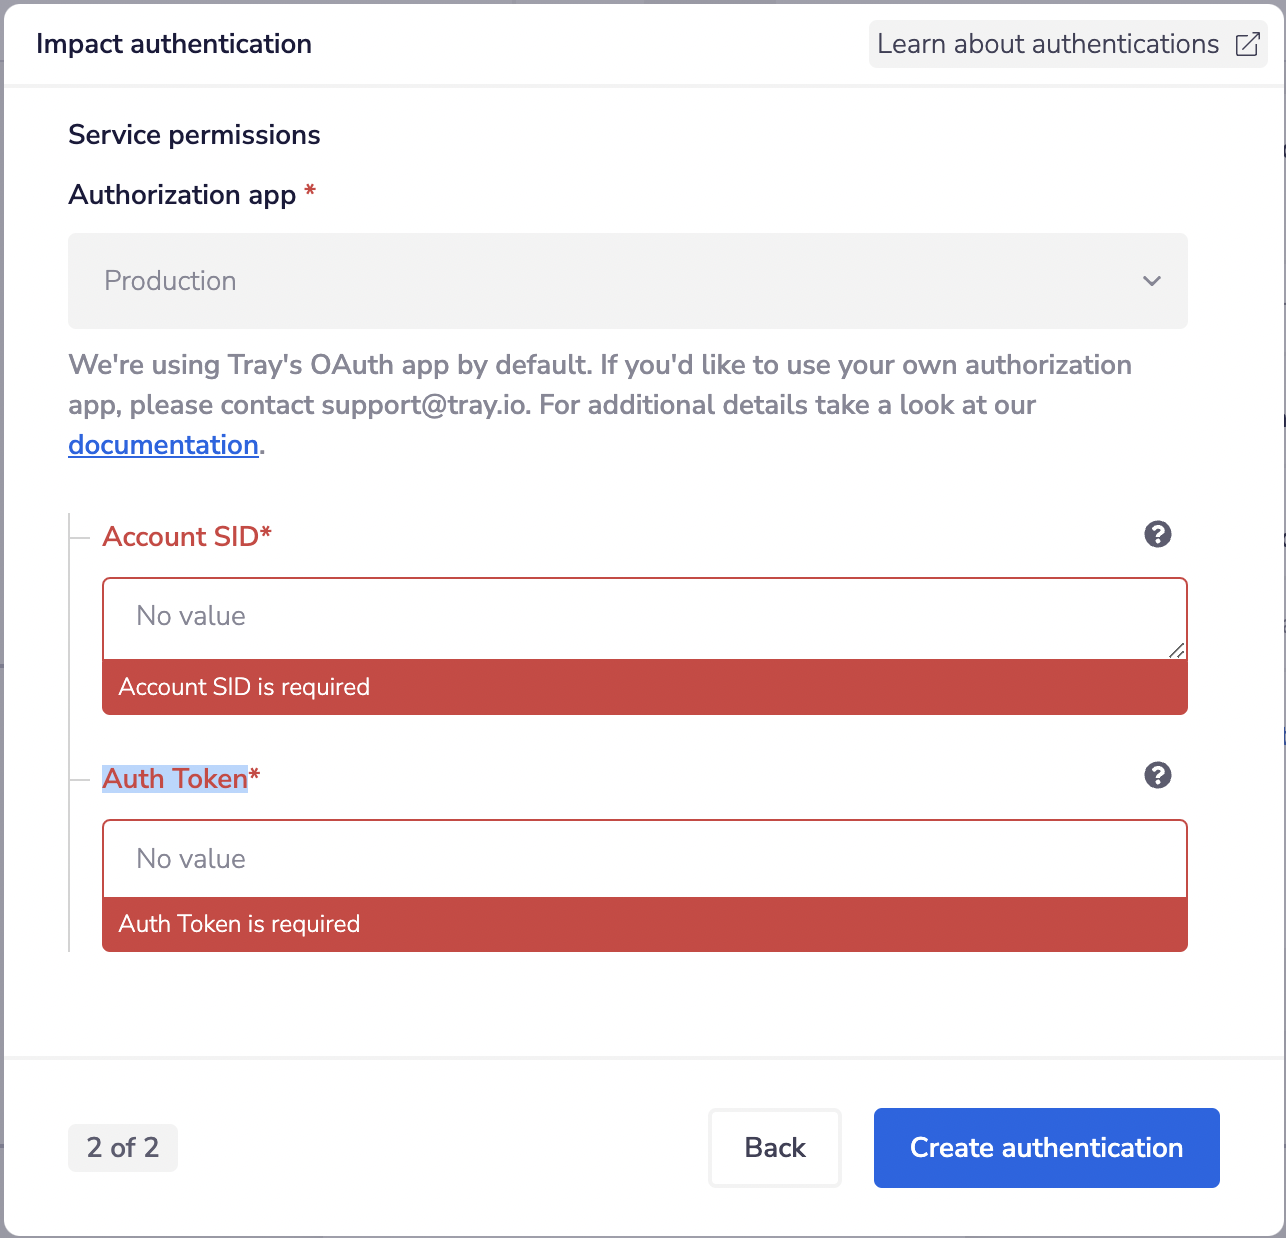This screenshot has width=1286, height=1238.
Task: Click Create authentication
Action: 1045,1148
